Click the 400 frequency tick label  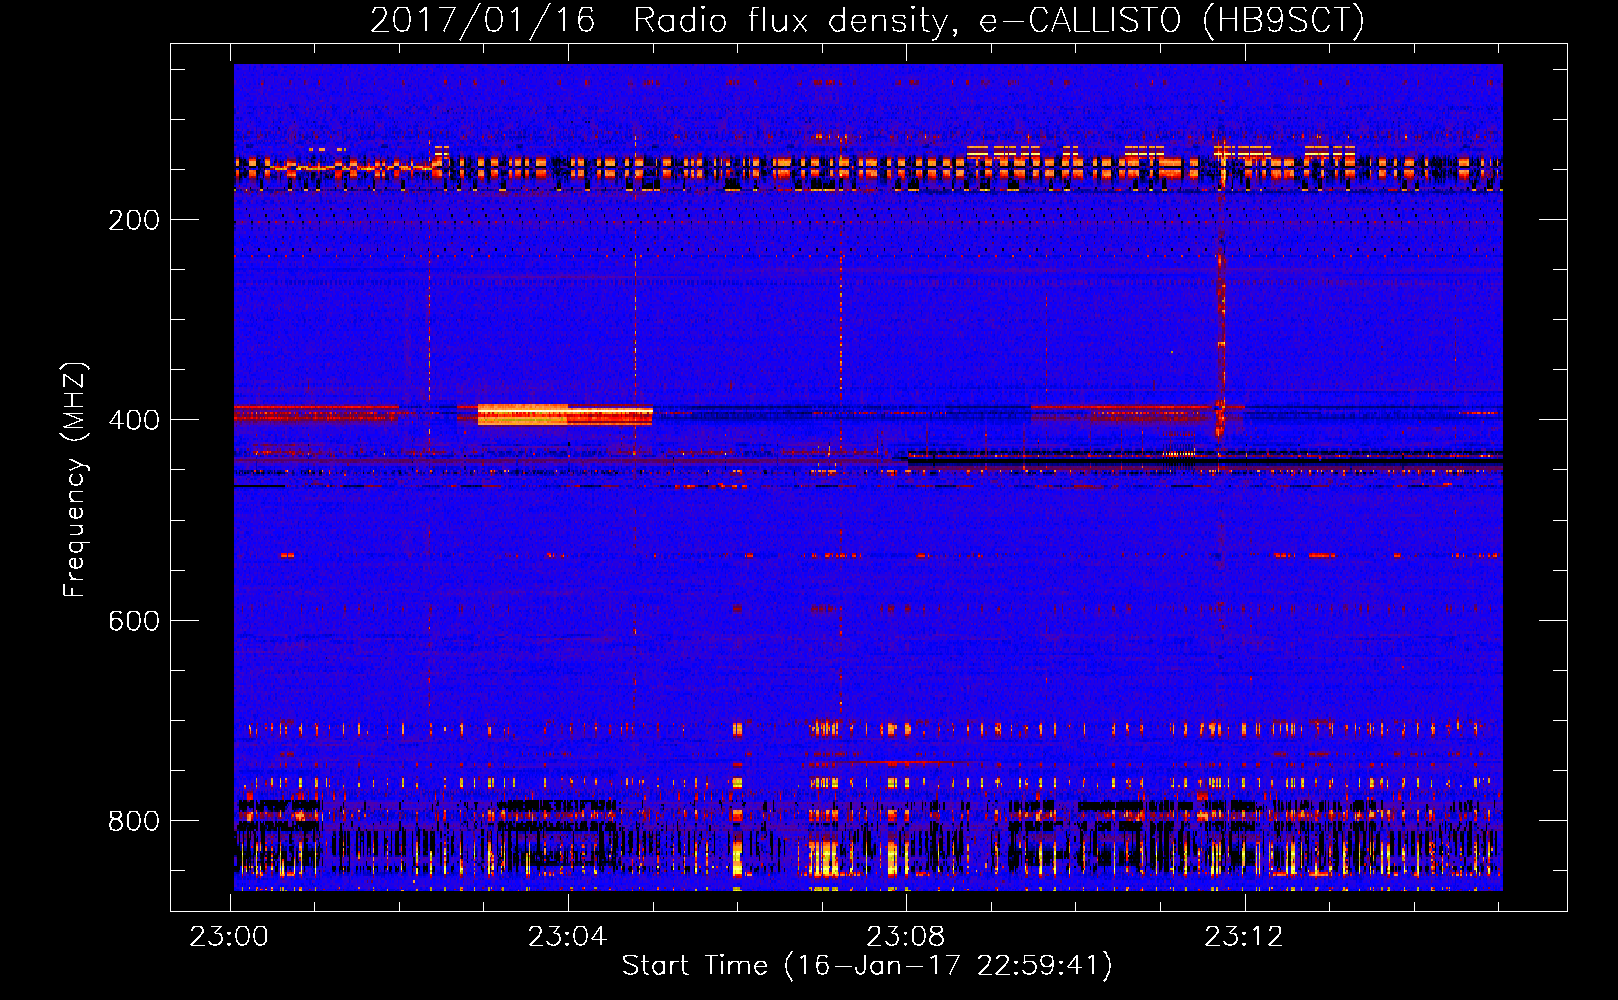134,420
